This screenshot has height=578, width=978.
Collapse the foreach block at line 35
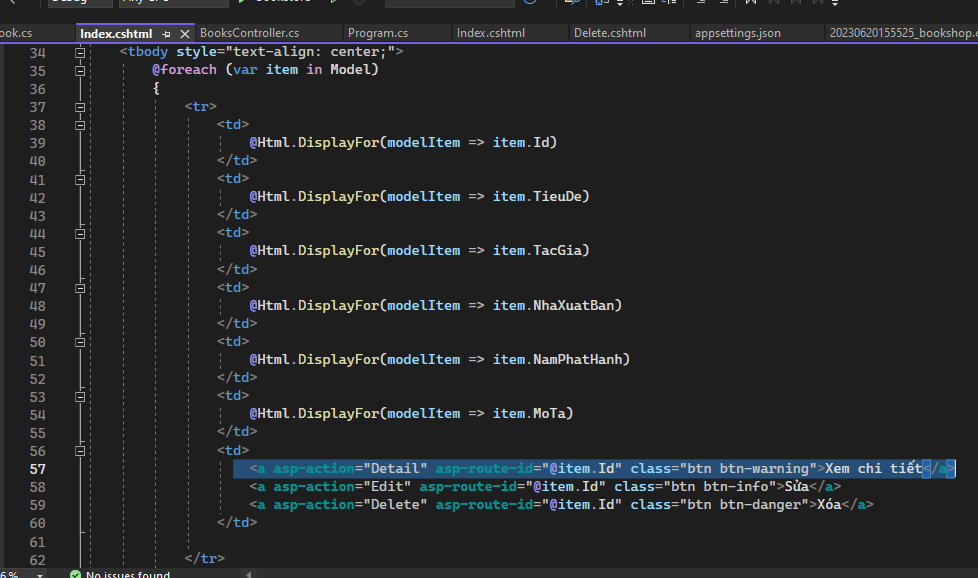point(79,70)
